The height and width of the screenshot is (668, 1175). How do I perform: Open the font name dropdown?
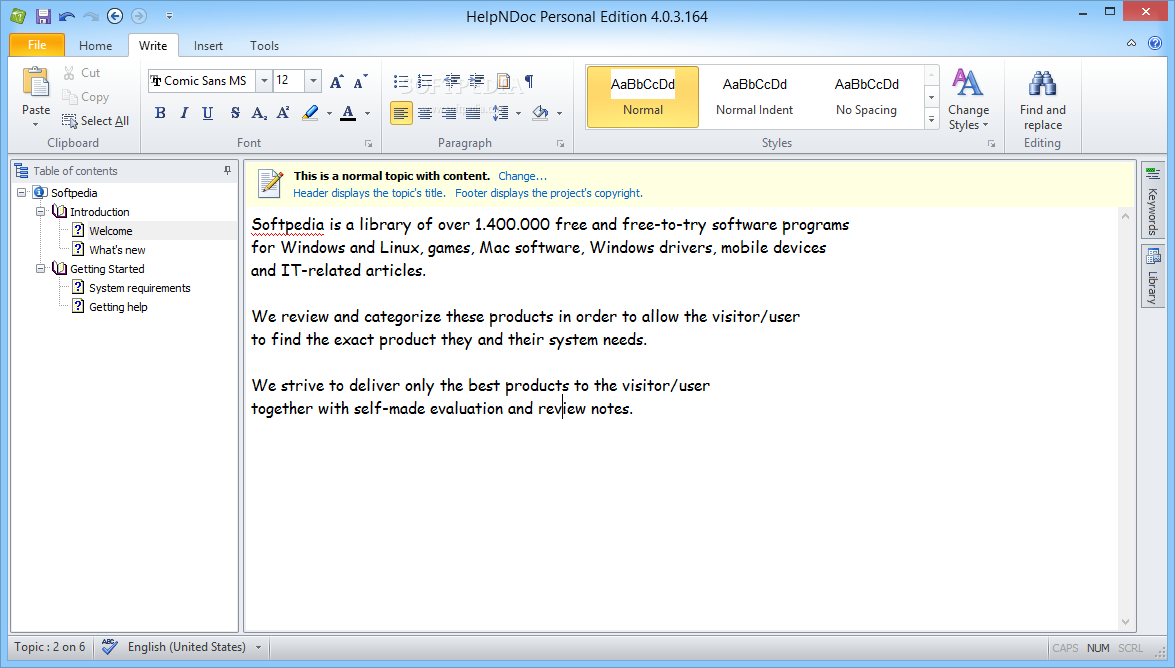[x=264, y=81]
